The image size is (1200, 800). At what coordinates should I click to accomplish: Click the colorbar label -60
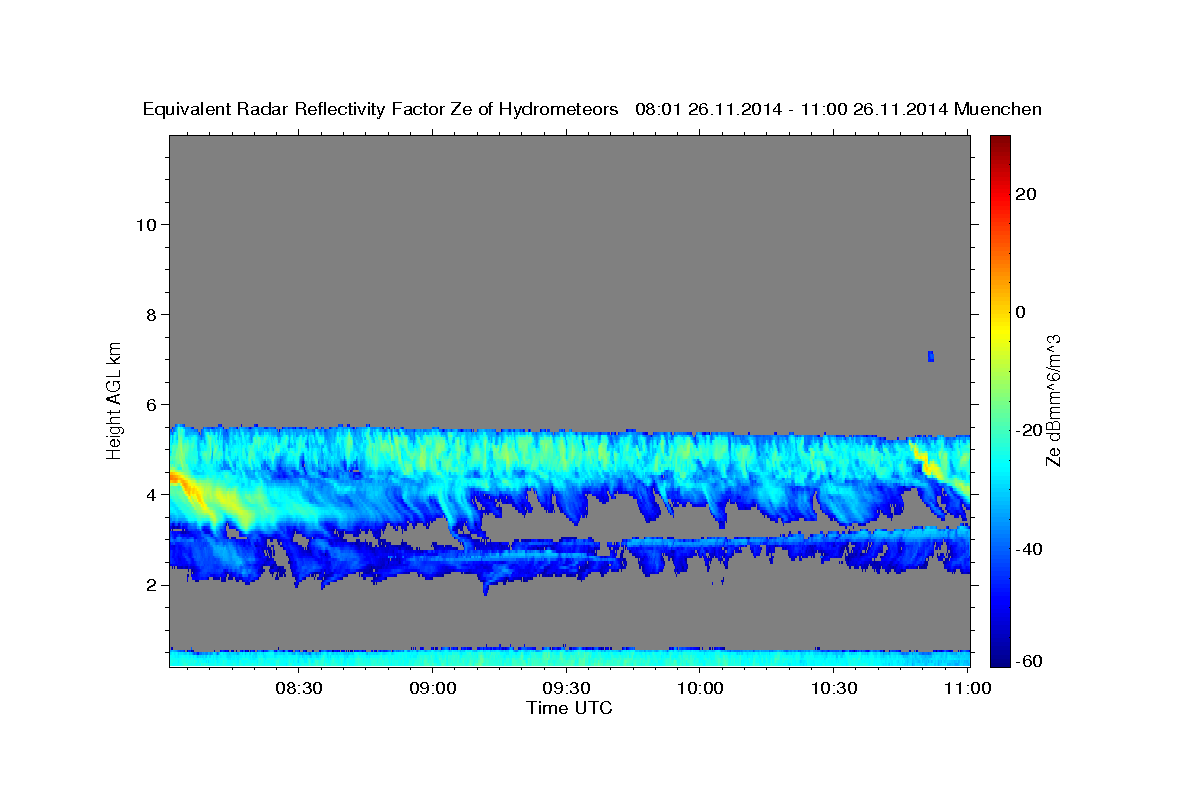[1030, 661]
